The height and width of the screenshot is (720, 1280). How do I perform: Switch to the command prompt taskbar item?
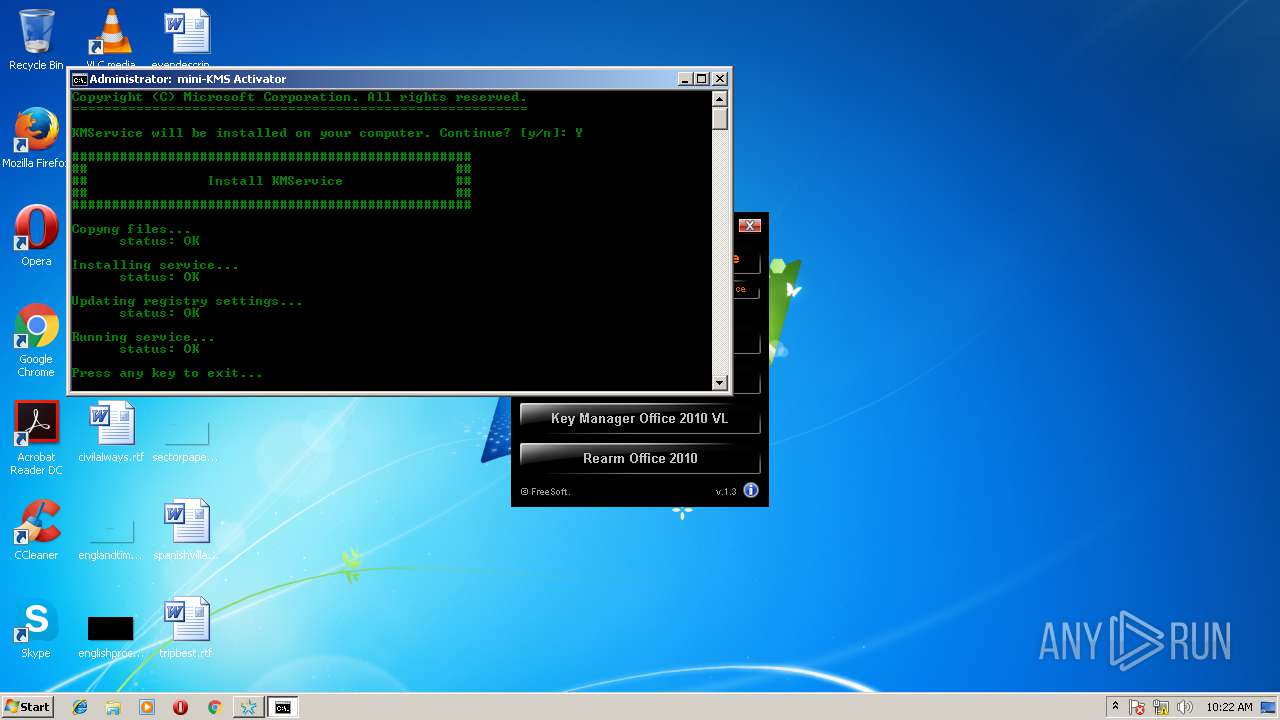tap(283, 707)
